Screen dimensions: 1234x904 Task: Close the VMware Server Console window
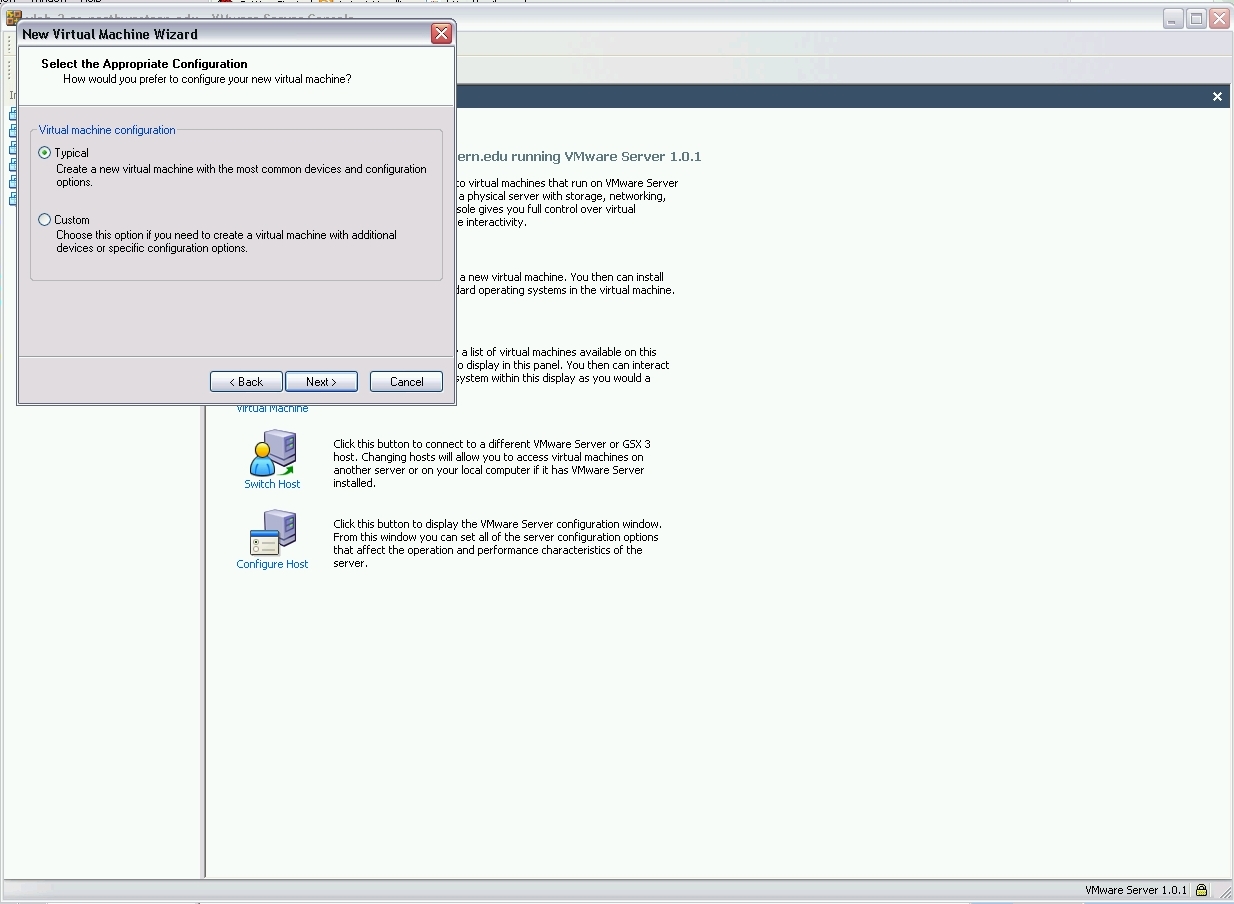click(1219, 18)
